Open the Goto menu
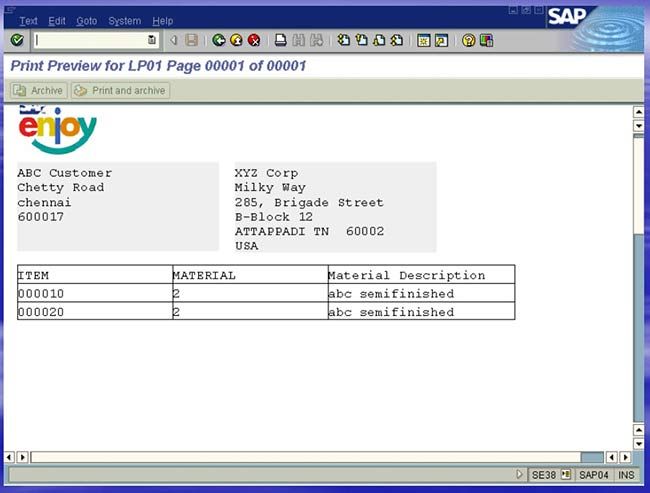650x493 pixels. coord(87,21)
